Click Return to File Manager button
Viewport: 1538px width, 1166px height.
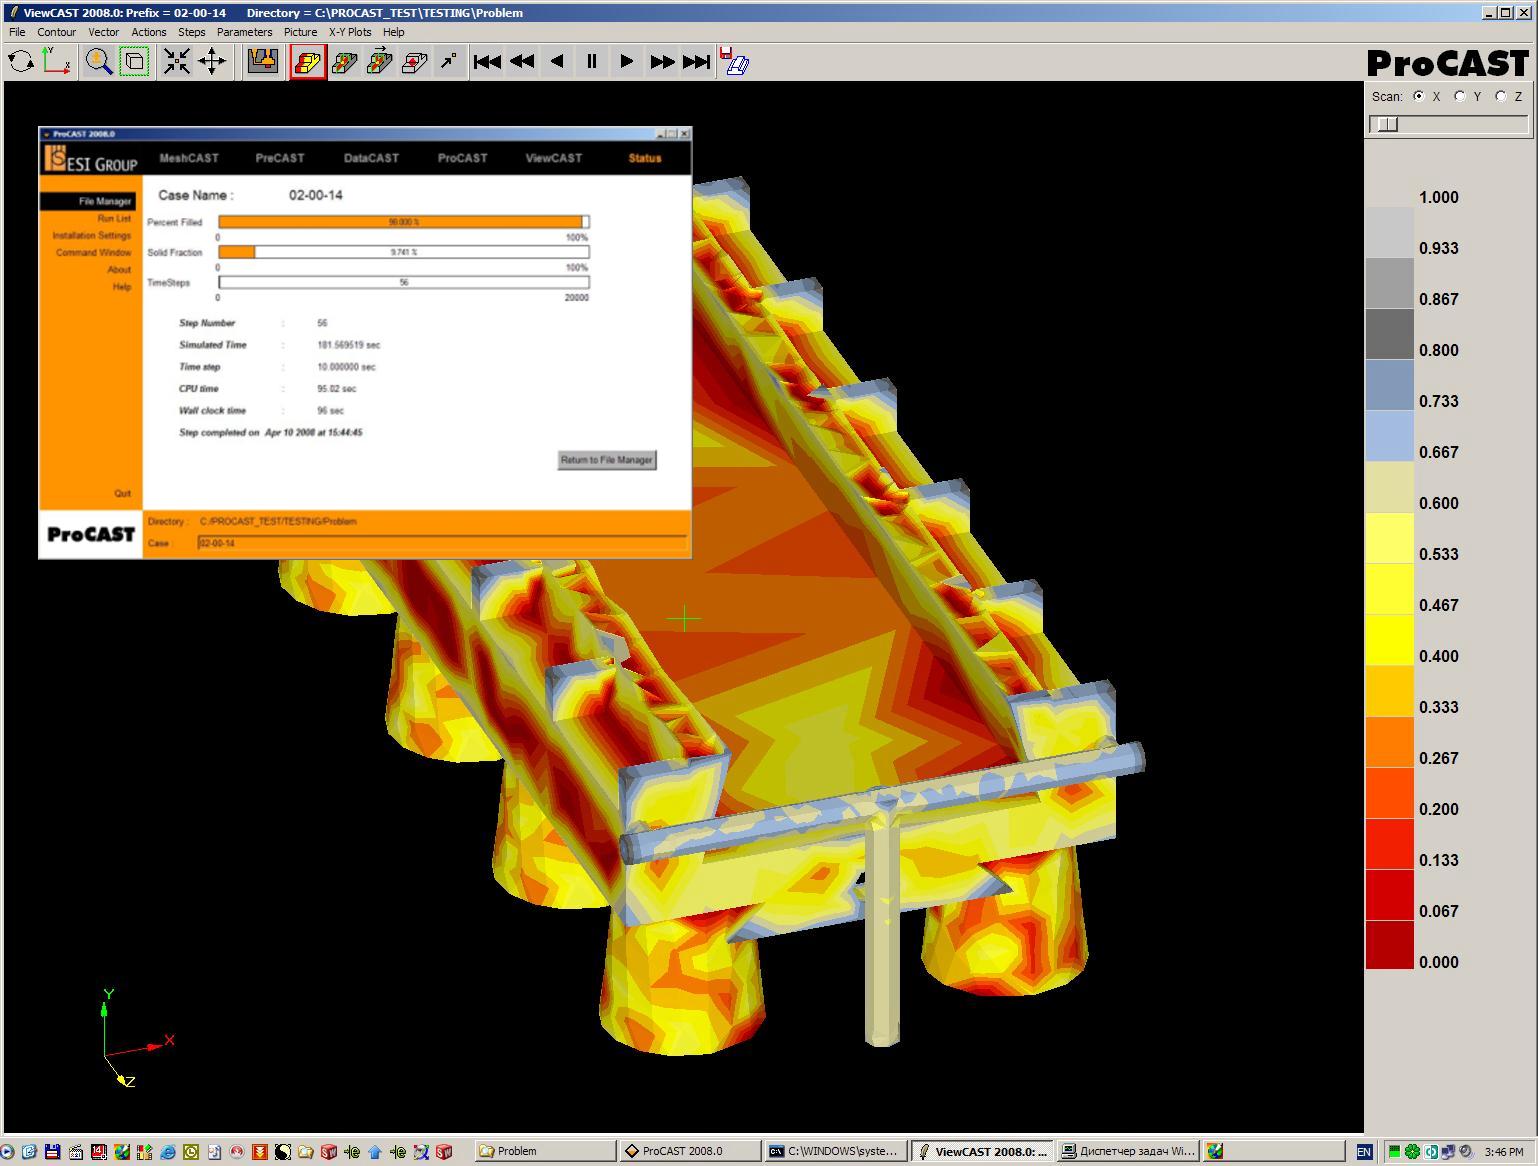pyautogui.click(x=607, y=460)
